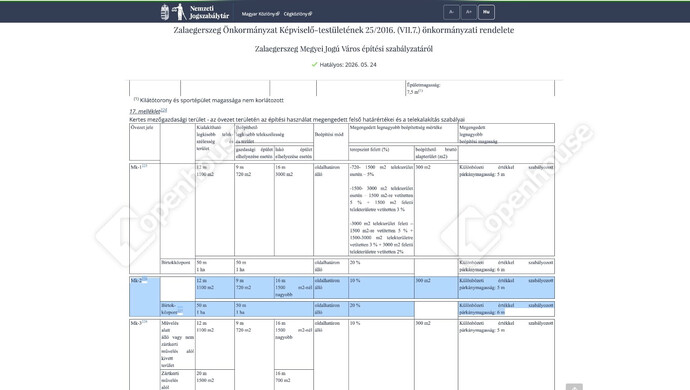This screenshot has width=690, height=390.
Task: Click the footnote reference next to Mk-2
Action: 144,279
